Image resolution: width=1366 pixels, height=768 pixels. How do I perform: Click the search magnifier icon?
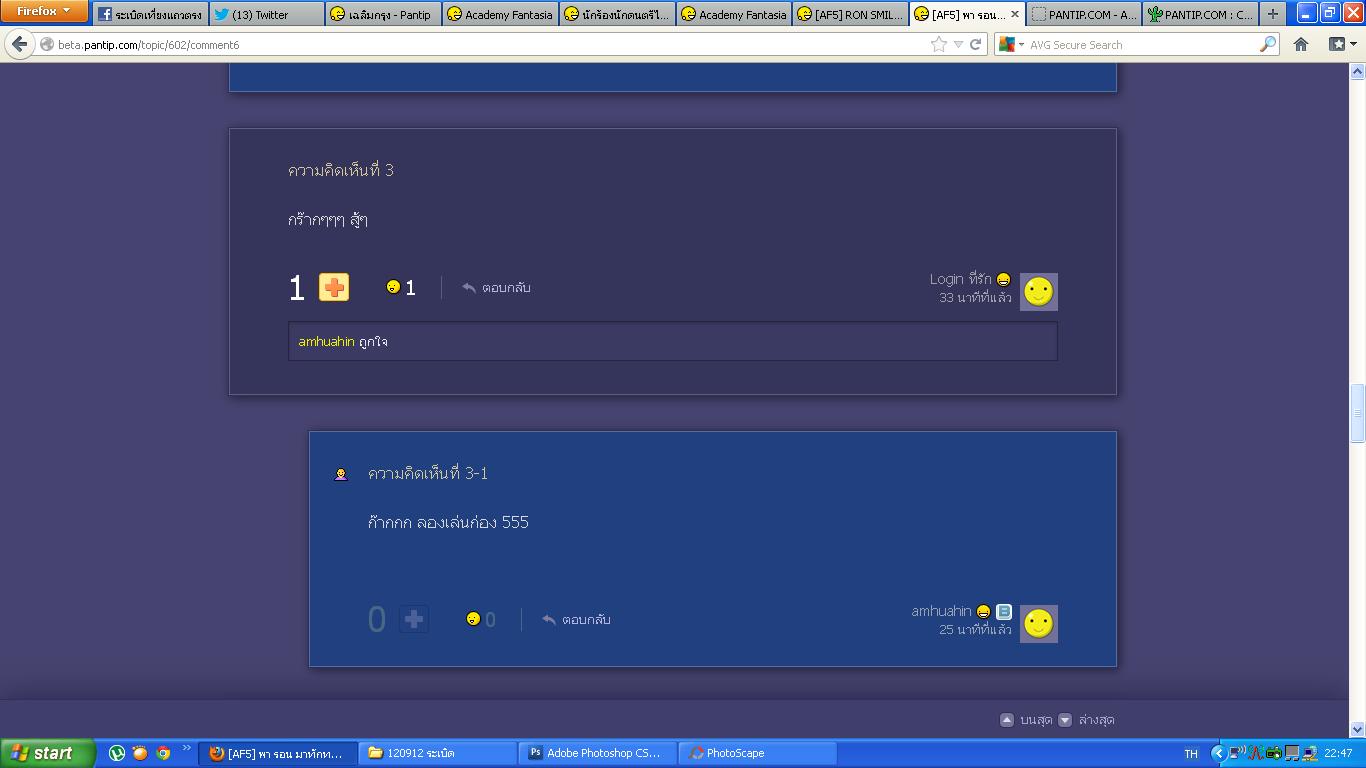(1268, 44)
